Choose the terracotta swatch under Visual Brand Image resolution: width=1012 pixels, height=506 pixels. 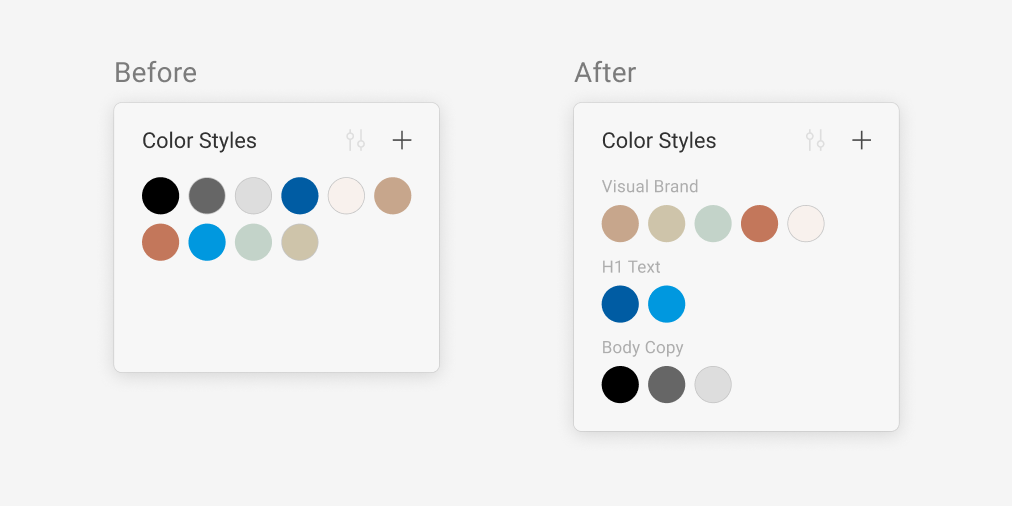click(x=759, y=224)
